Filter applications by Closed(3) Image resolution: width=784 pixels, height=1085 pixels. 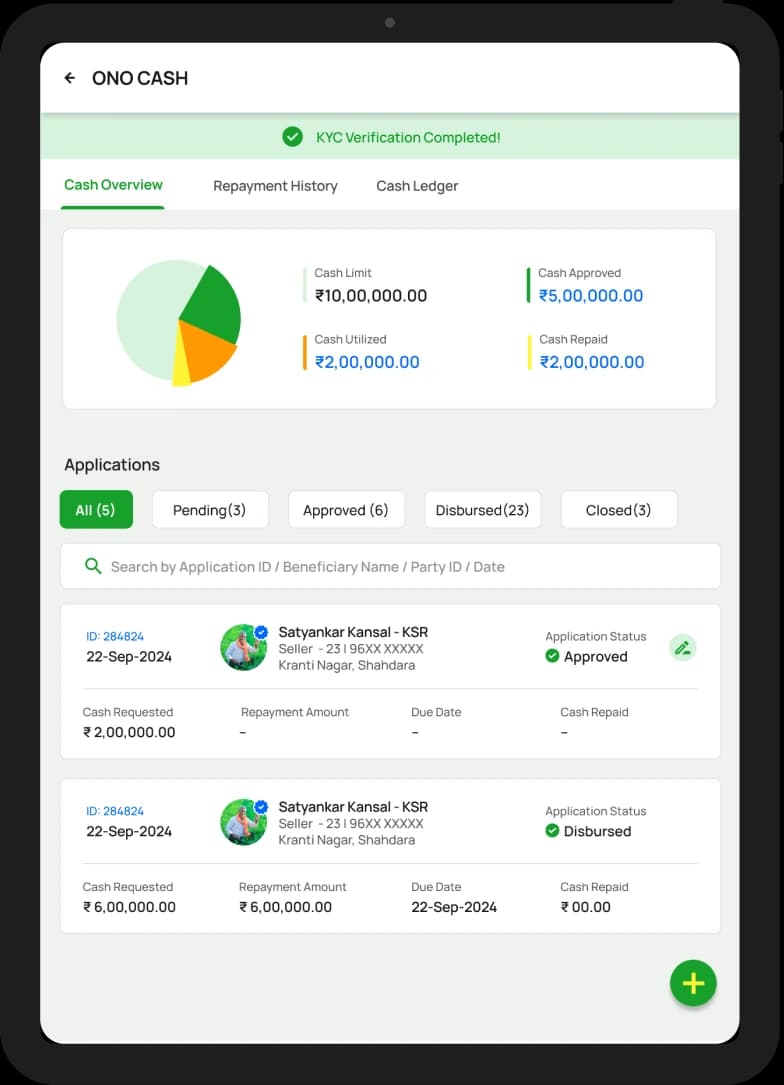coord(619,510)
